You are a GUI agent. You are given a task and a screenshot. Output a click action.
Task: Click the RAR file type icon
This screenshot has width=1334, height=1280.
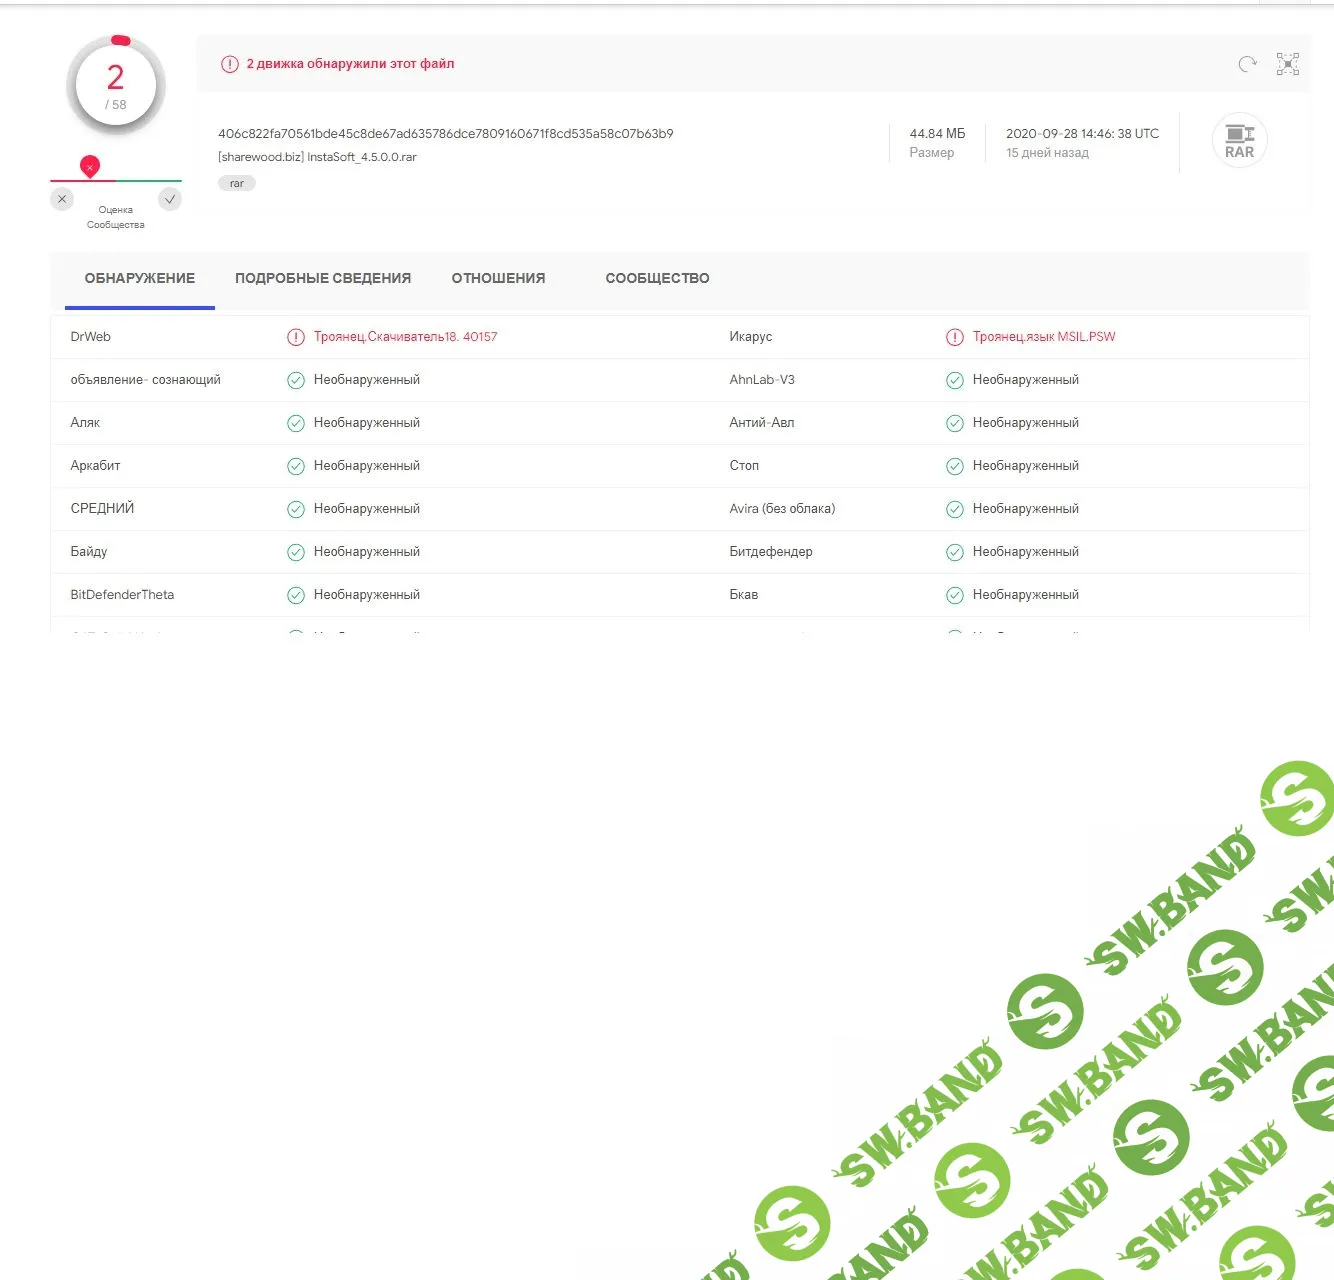(1239, 141)
